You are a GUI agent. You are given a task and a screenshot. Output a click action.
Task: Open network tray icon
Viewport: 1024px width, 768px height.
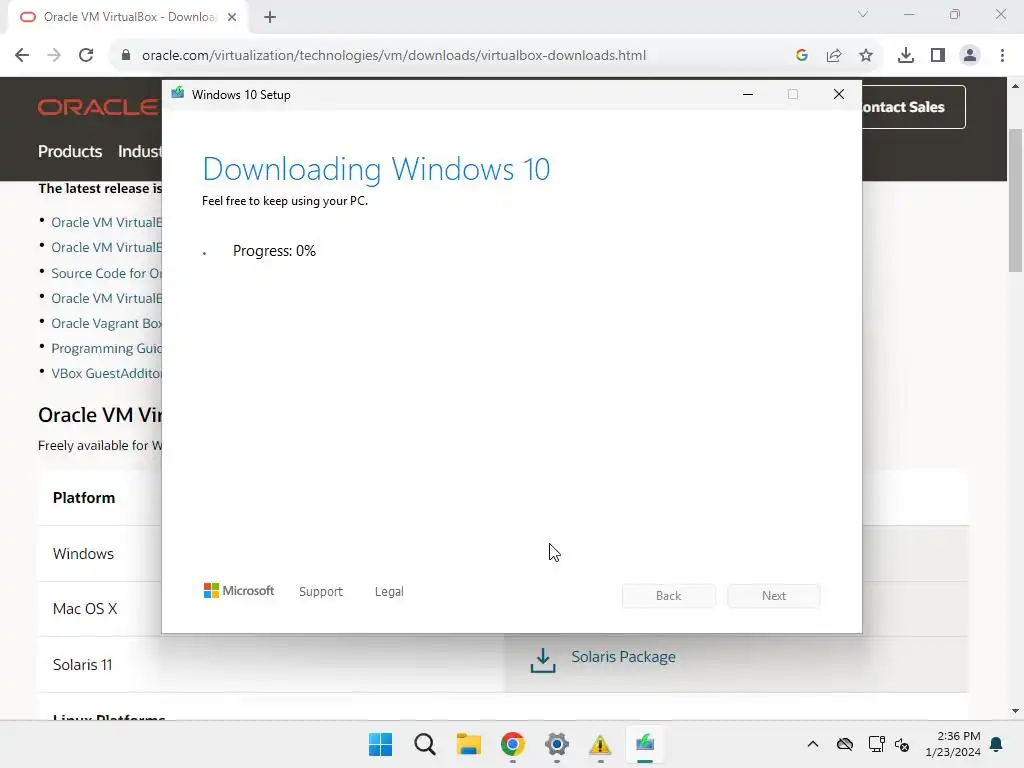[x=876, y=744]
